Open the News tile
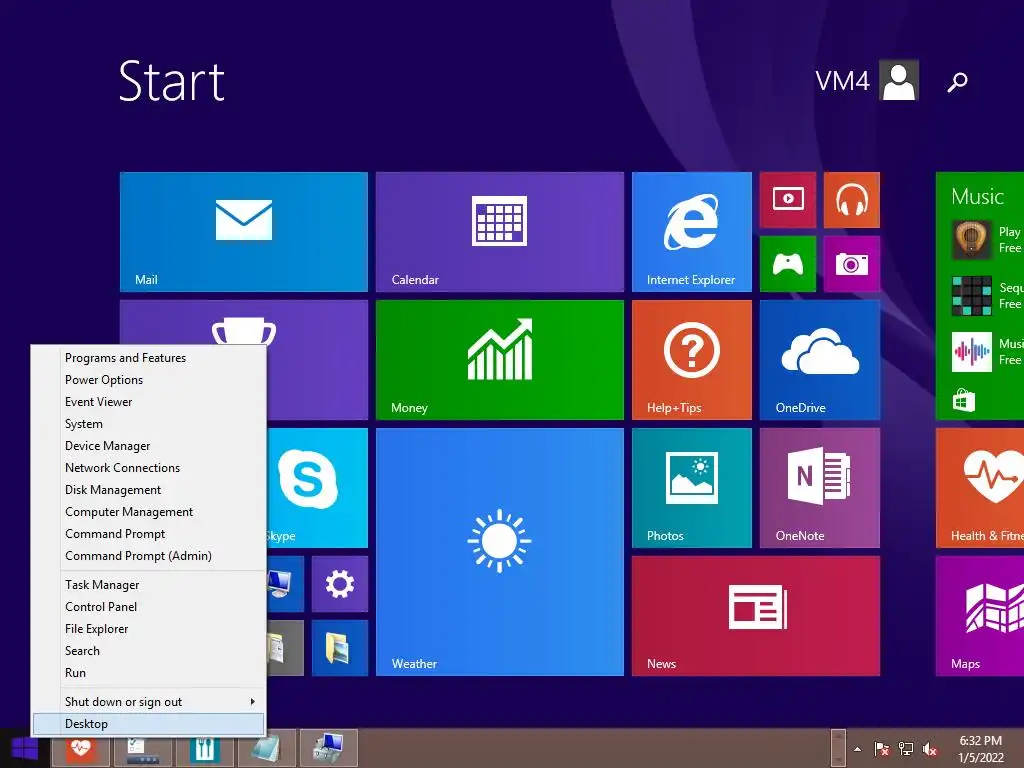The height and width of the screenshot is (768, 1024). click(756, 616)
